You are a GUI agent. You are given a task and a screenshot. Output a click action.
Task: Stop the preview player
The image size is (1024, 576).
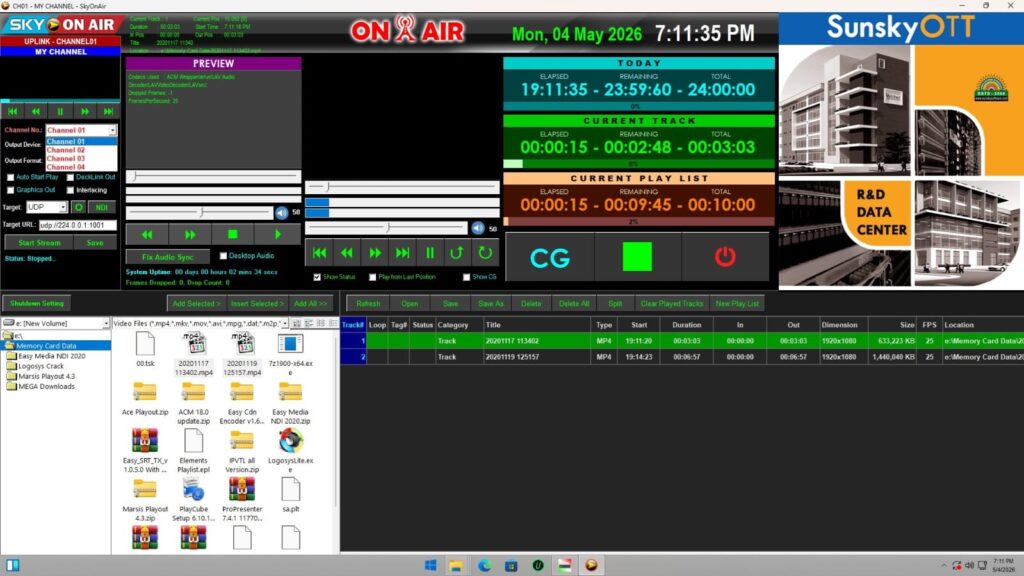[x=232, y=234]
